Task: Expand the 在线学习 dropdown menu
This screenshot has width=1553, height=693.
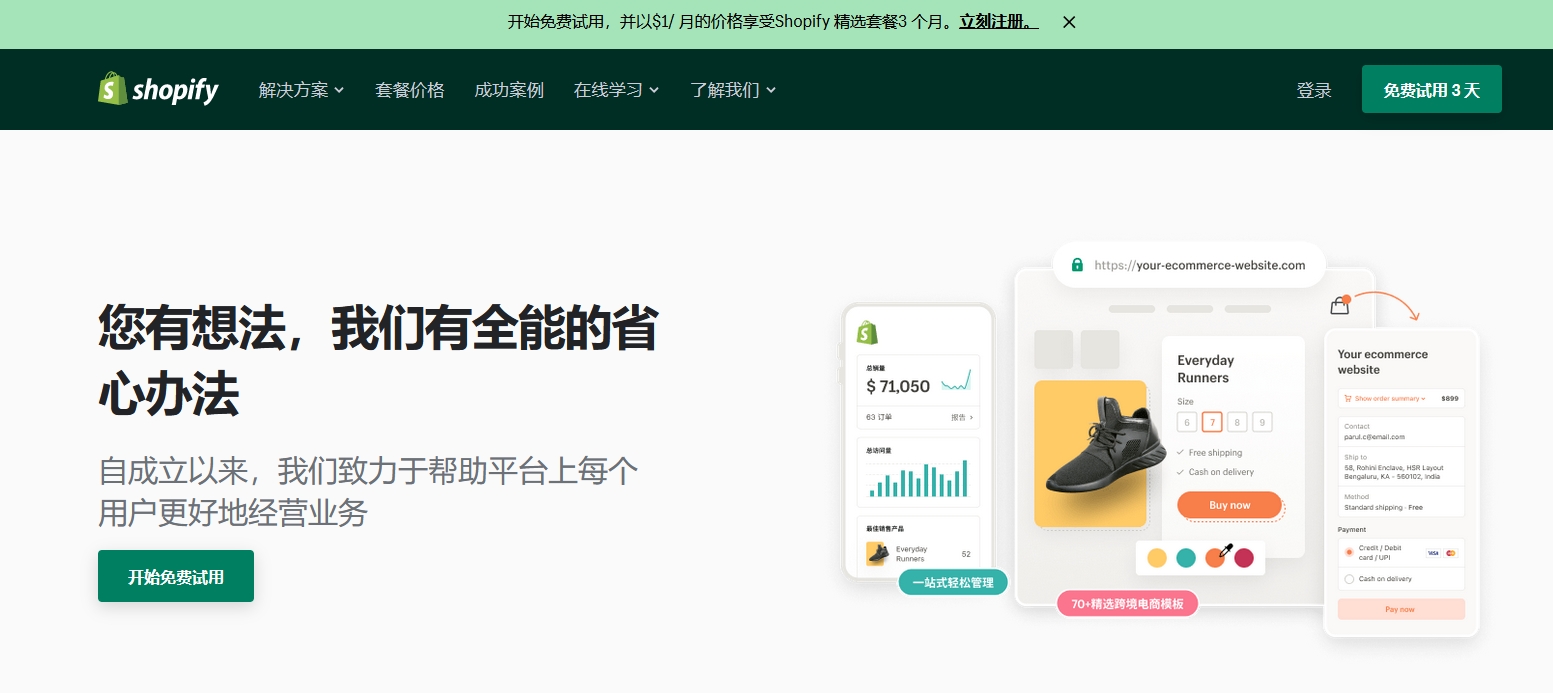Action: [x=616, y=90]
